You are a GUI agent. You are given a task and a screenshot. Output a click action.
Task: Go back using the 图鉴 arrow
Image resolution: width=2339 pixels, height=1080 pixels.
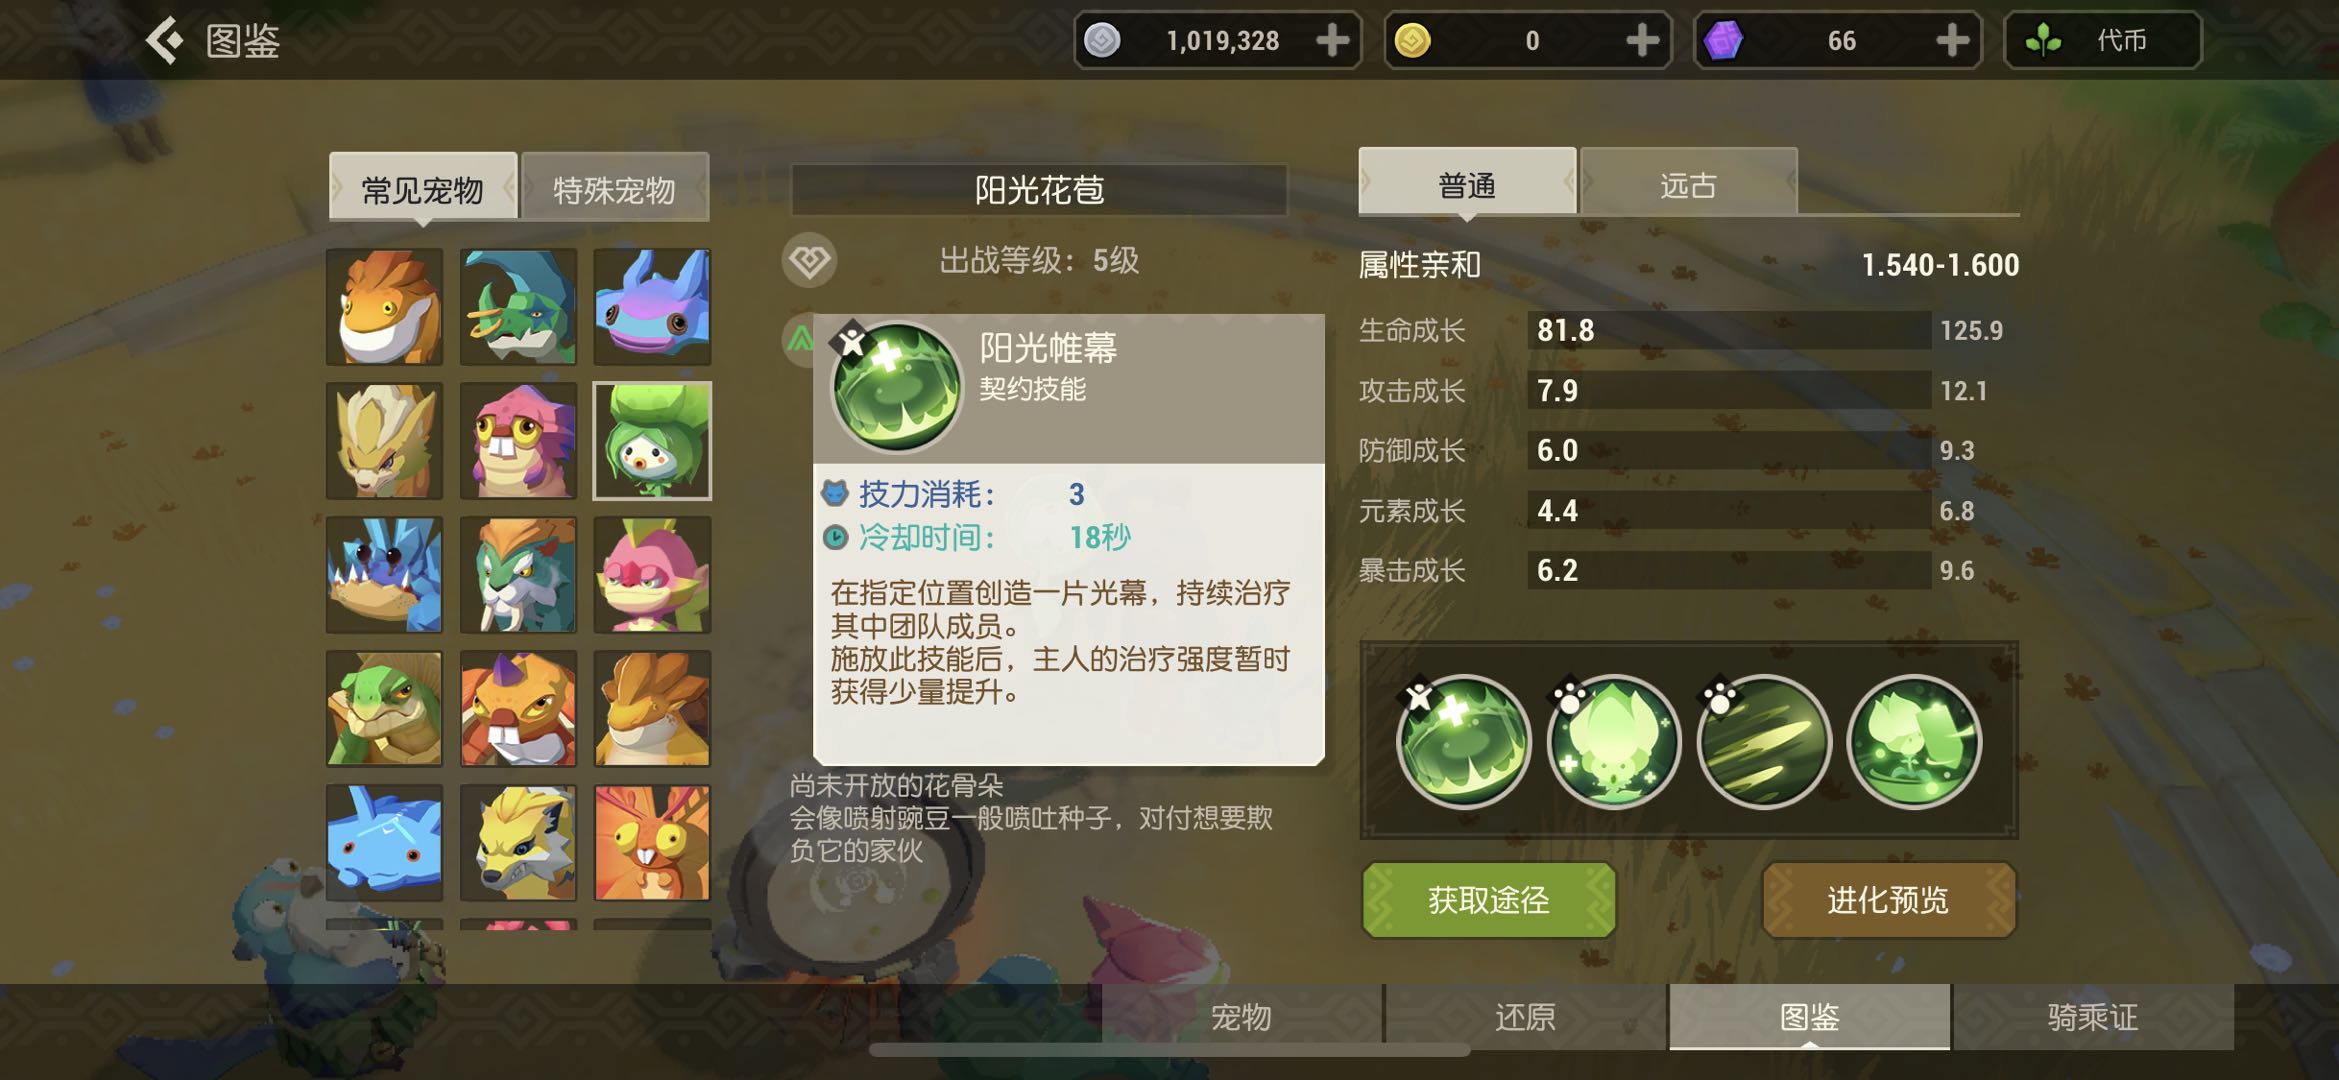coord(165,40)
